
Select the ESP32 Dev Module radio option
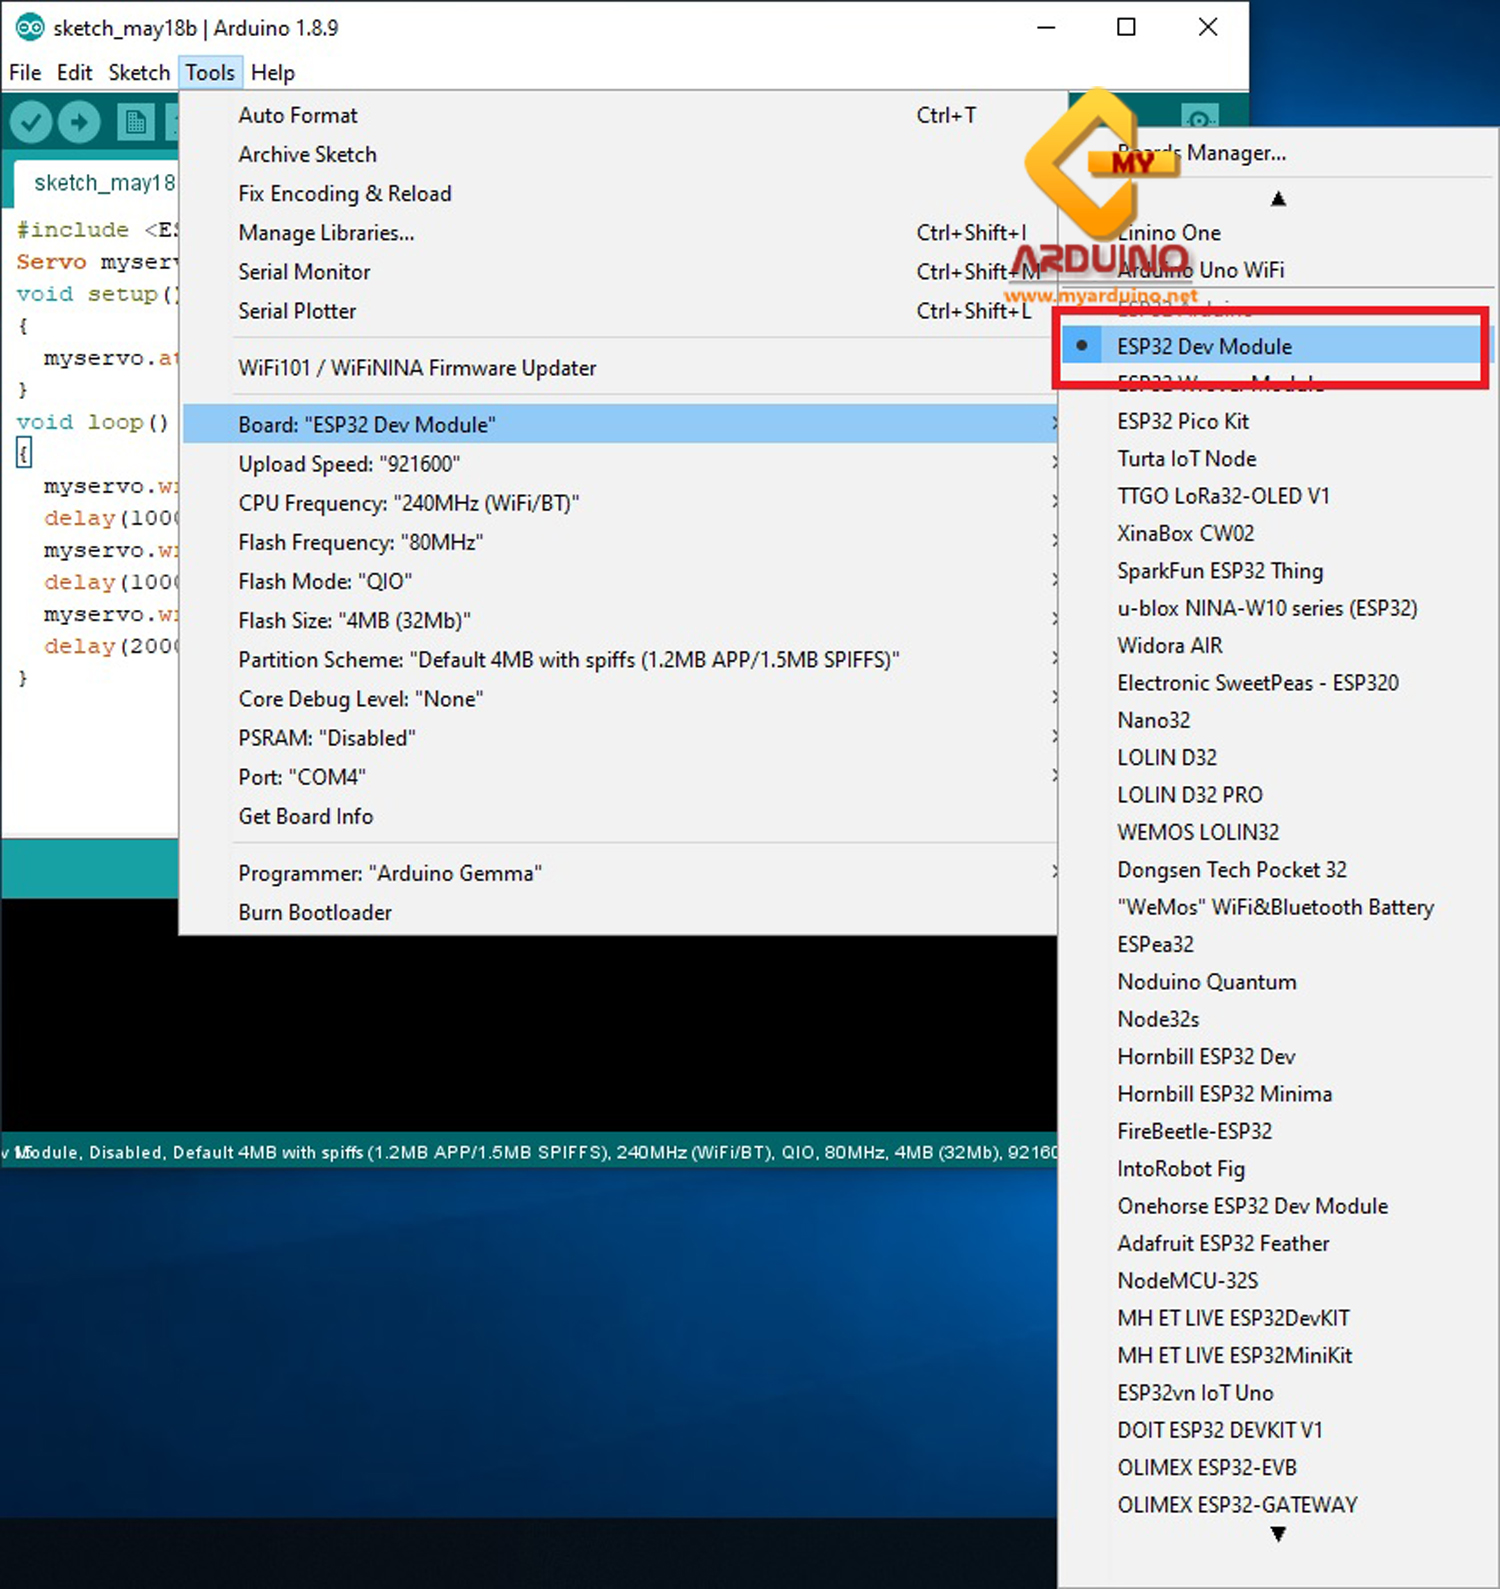1204,346
